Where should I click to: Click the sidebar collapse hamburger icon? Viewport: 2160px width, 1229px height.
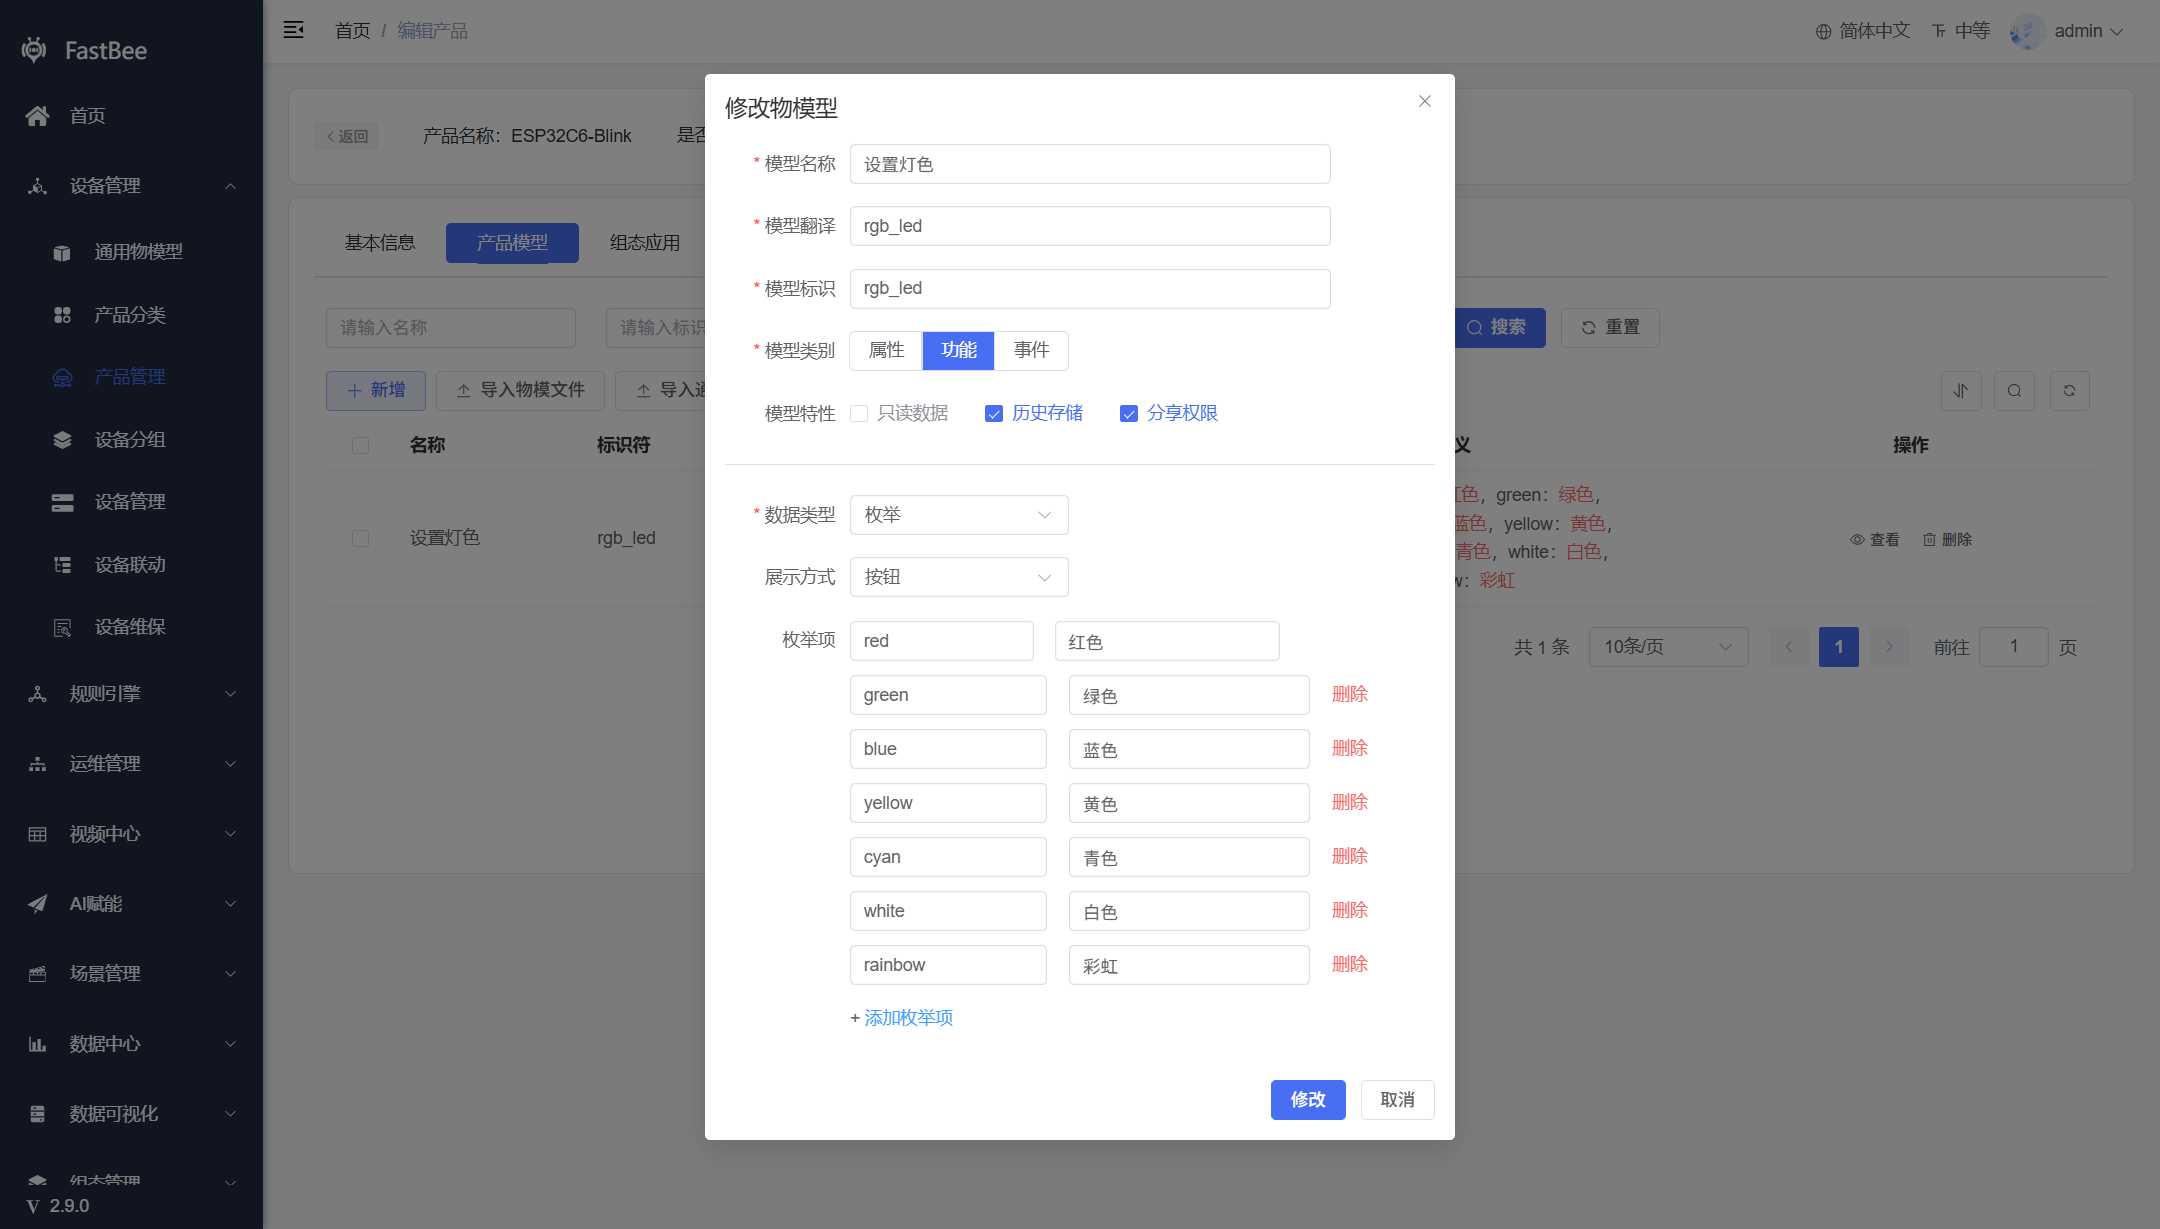pos(293,30)
